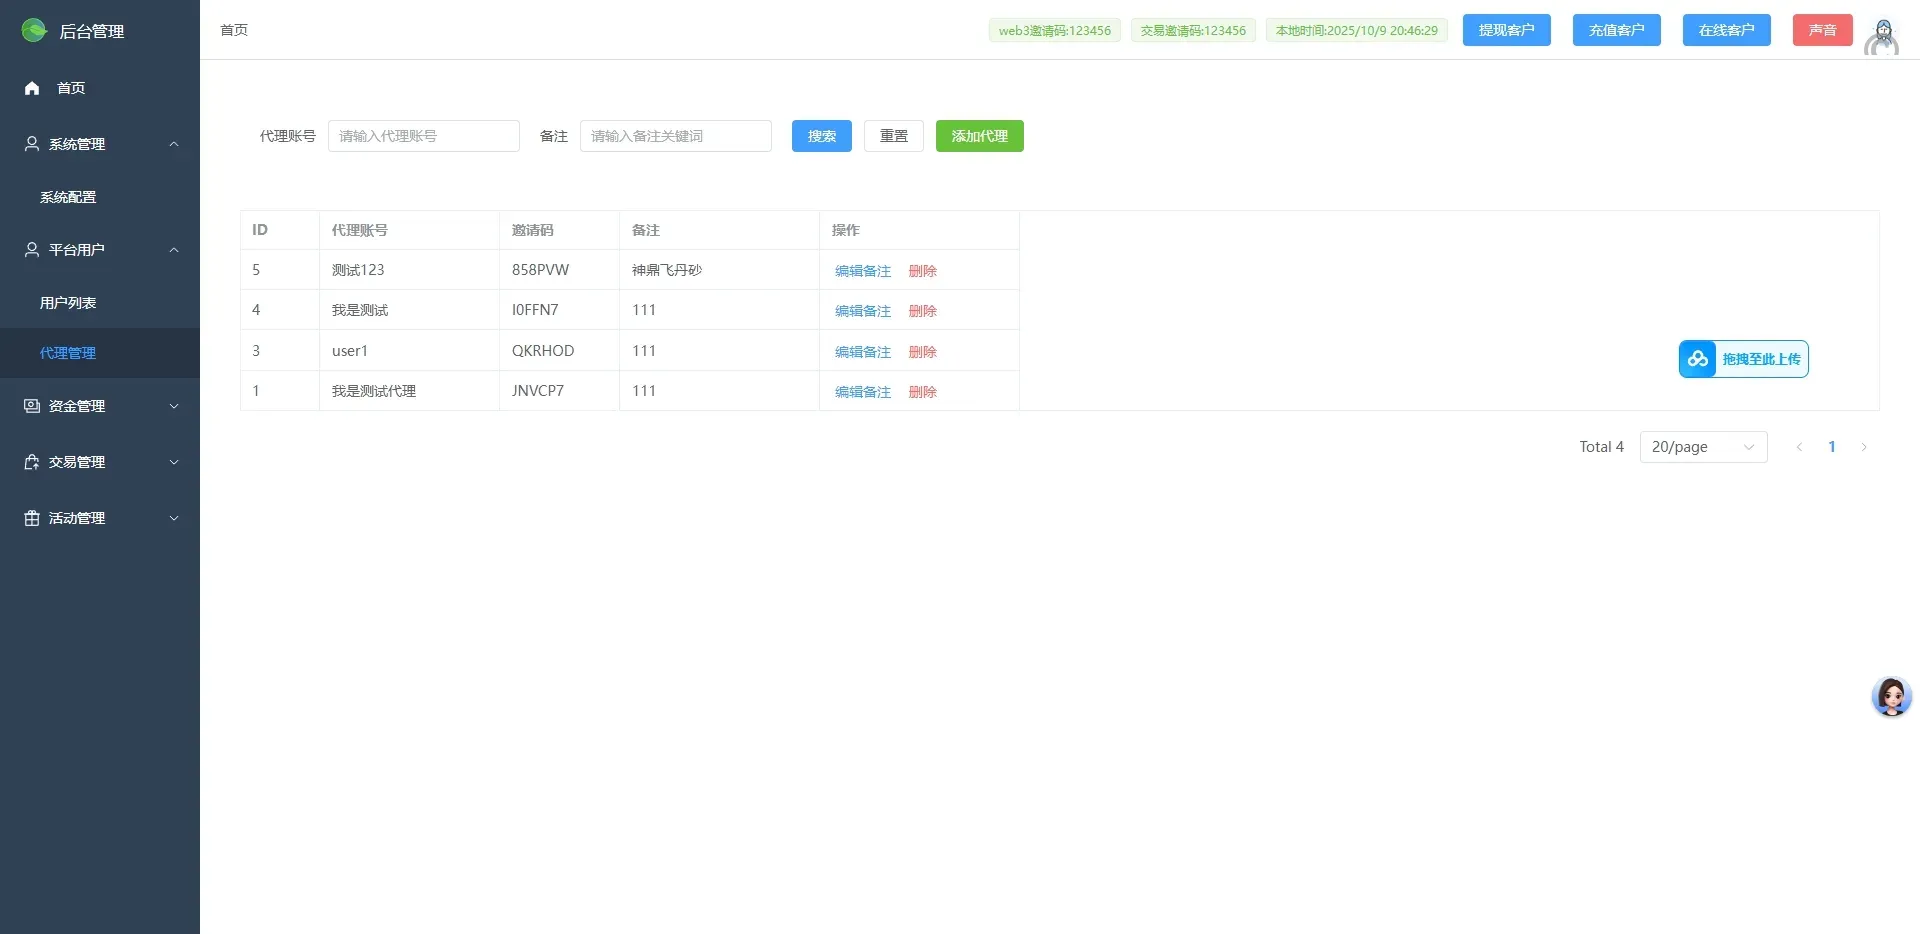Viewport: 1920px width, 934px height.
Task: Open 用户列表 in the sidebar
Action: (x=68, y=303)
